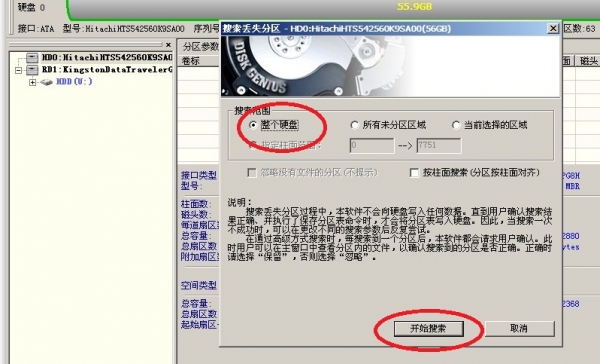Click the 卷标 column header

tap(191, 61)
